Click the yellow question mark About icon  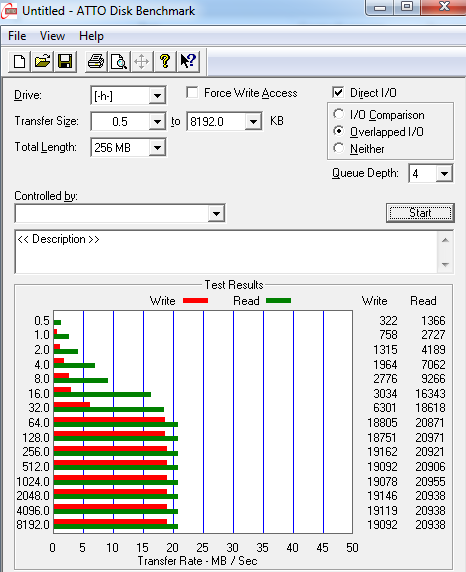(165, 61)
